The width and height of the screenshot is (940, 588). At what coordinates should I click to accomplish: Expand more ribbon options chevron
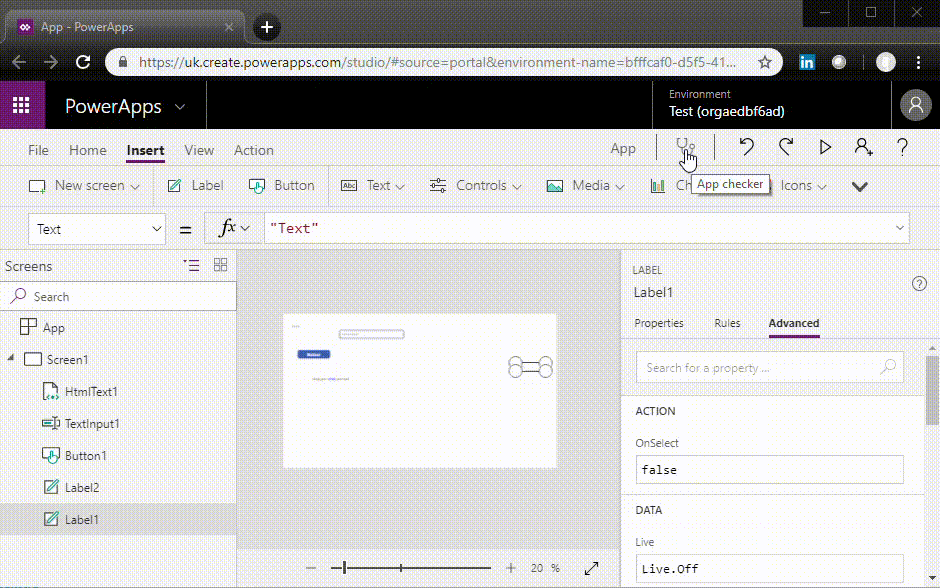(860, 186)
